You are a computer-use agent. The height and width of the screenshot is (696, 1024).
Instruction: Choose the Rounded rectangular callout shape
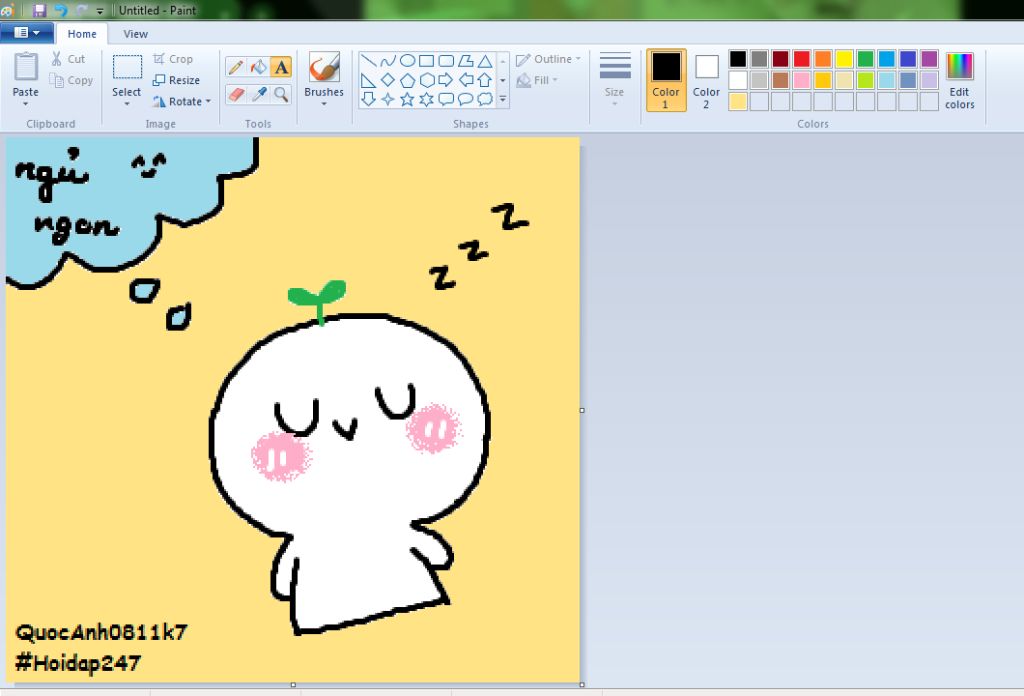coord(446,99)
